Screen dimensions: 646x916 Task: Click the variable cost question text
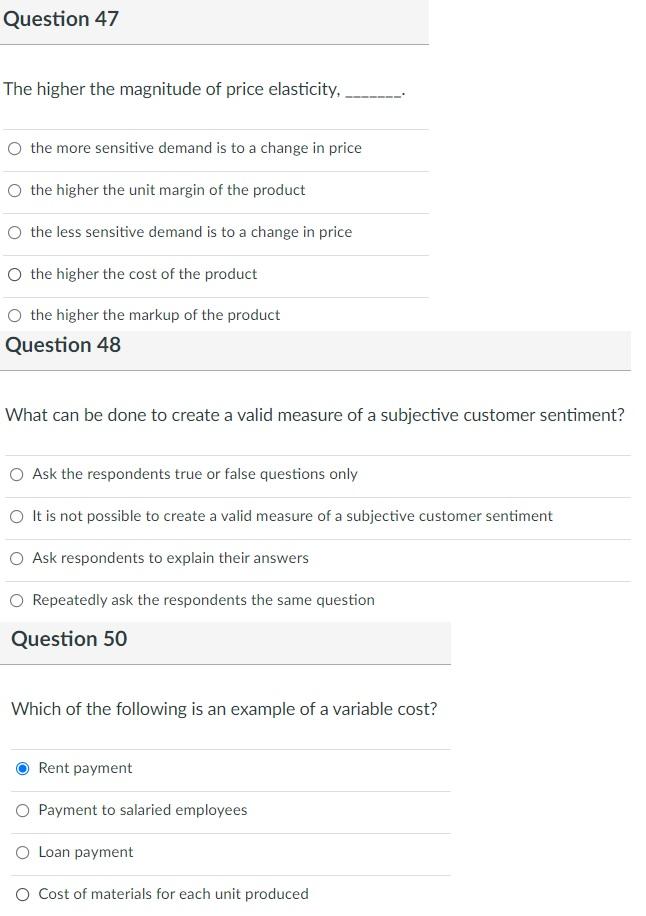coord(224,708)
